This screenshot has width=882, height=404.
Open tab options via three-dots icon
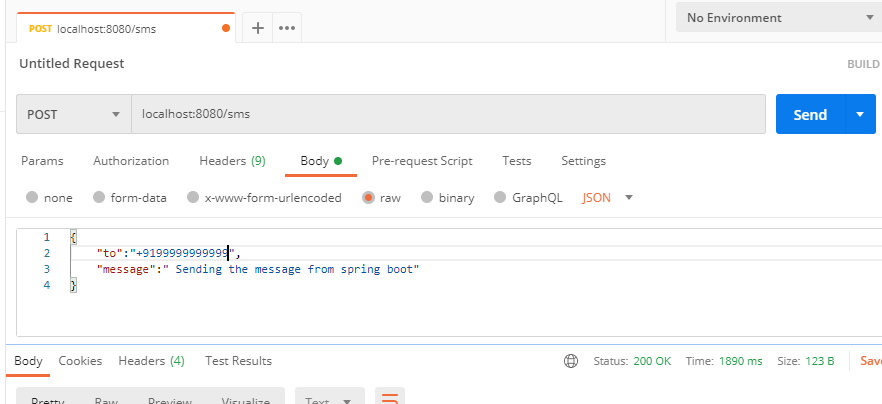(x=287, y=28)
